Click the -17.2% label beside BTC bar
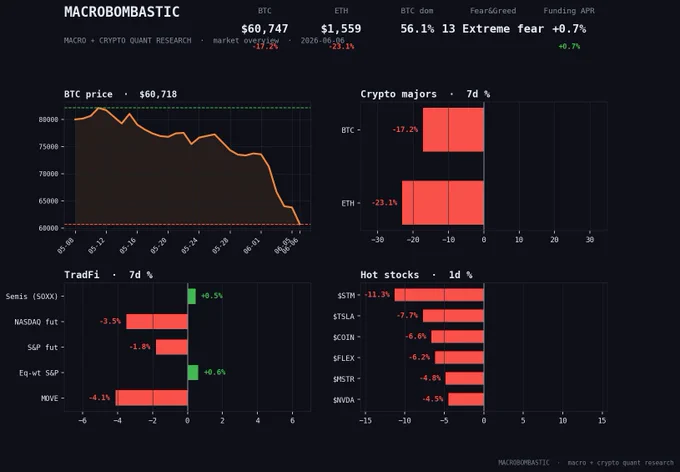 (405, 130)
